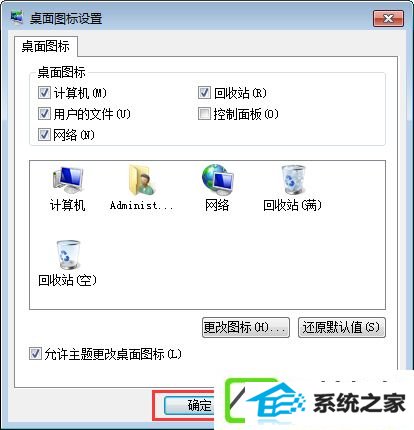Viewport: 414px width, 430px height.
Task: Close the 桌面图标设置 dialog window
Action: click(x=388, y=18)
